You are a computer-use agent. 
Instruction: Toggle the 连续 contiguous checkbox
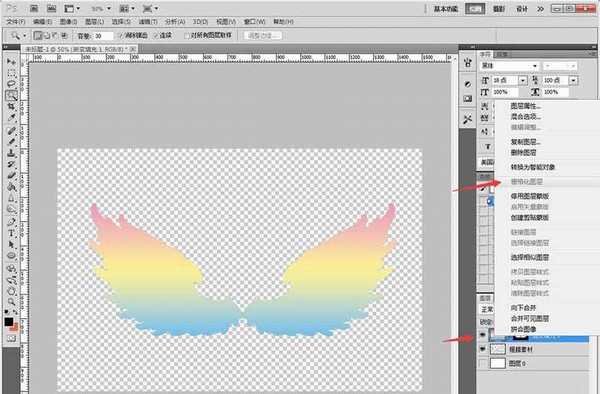156,36
